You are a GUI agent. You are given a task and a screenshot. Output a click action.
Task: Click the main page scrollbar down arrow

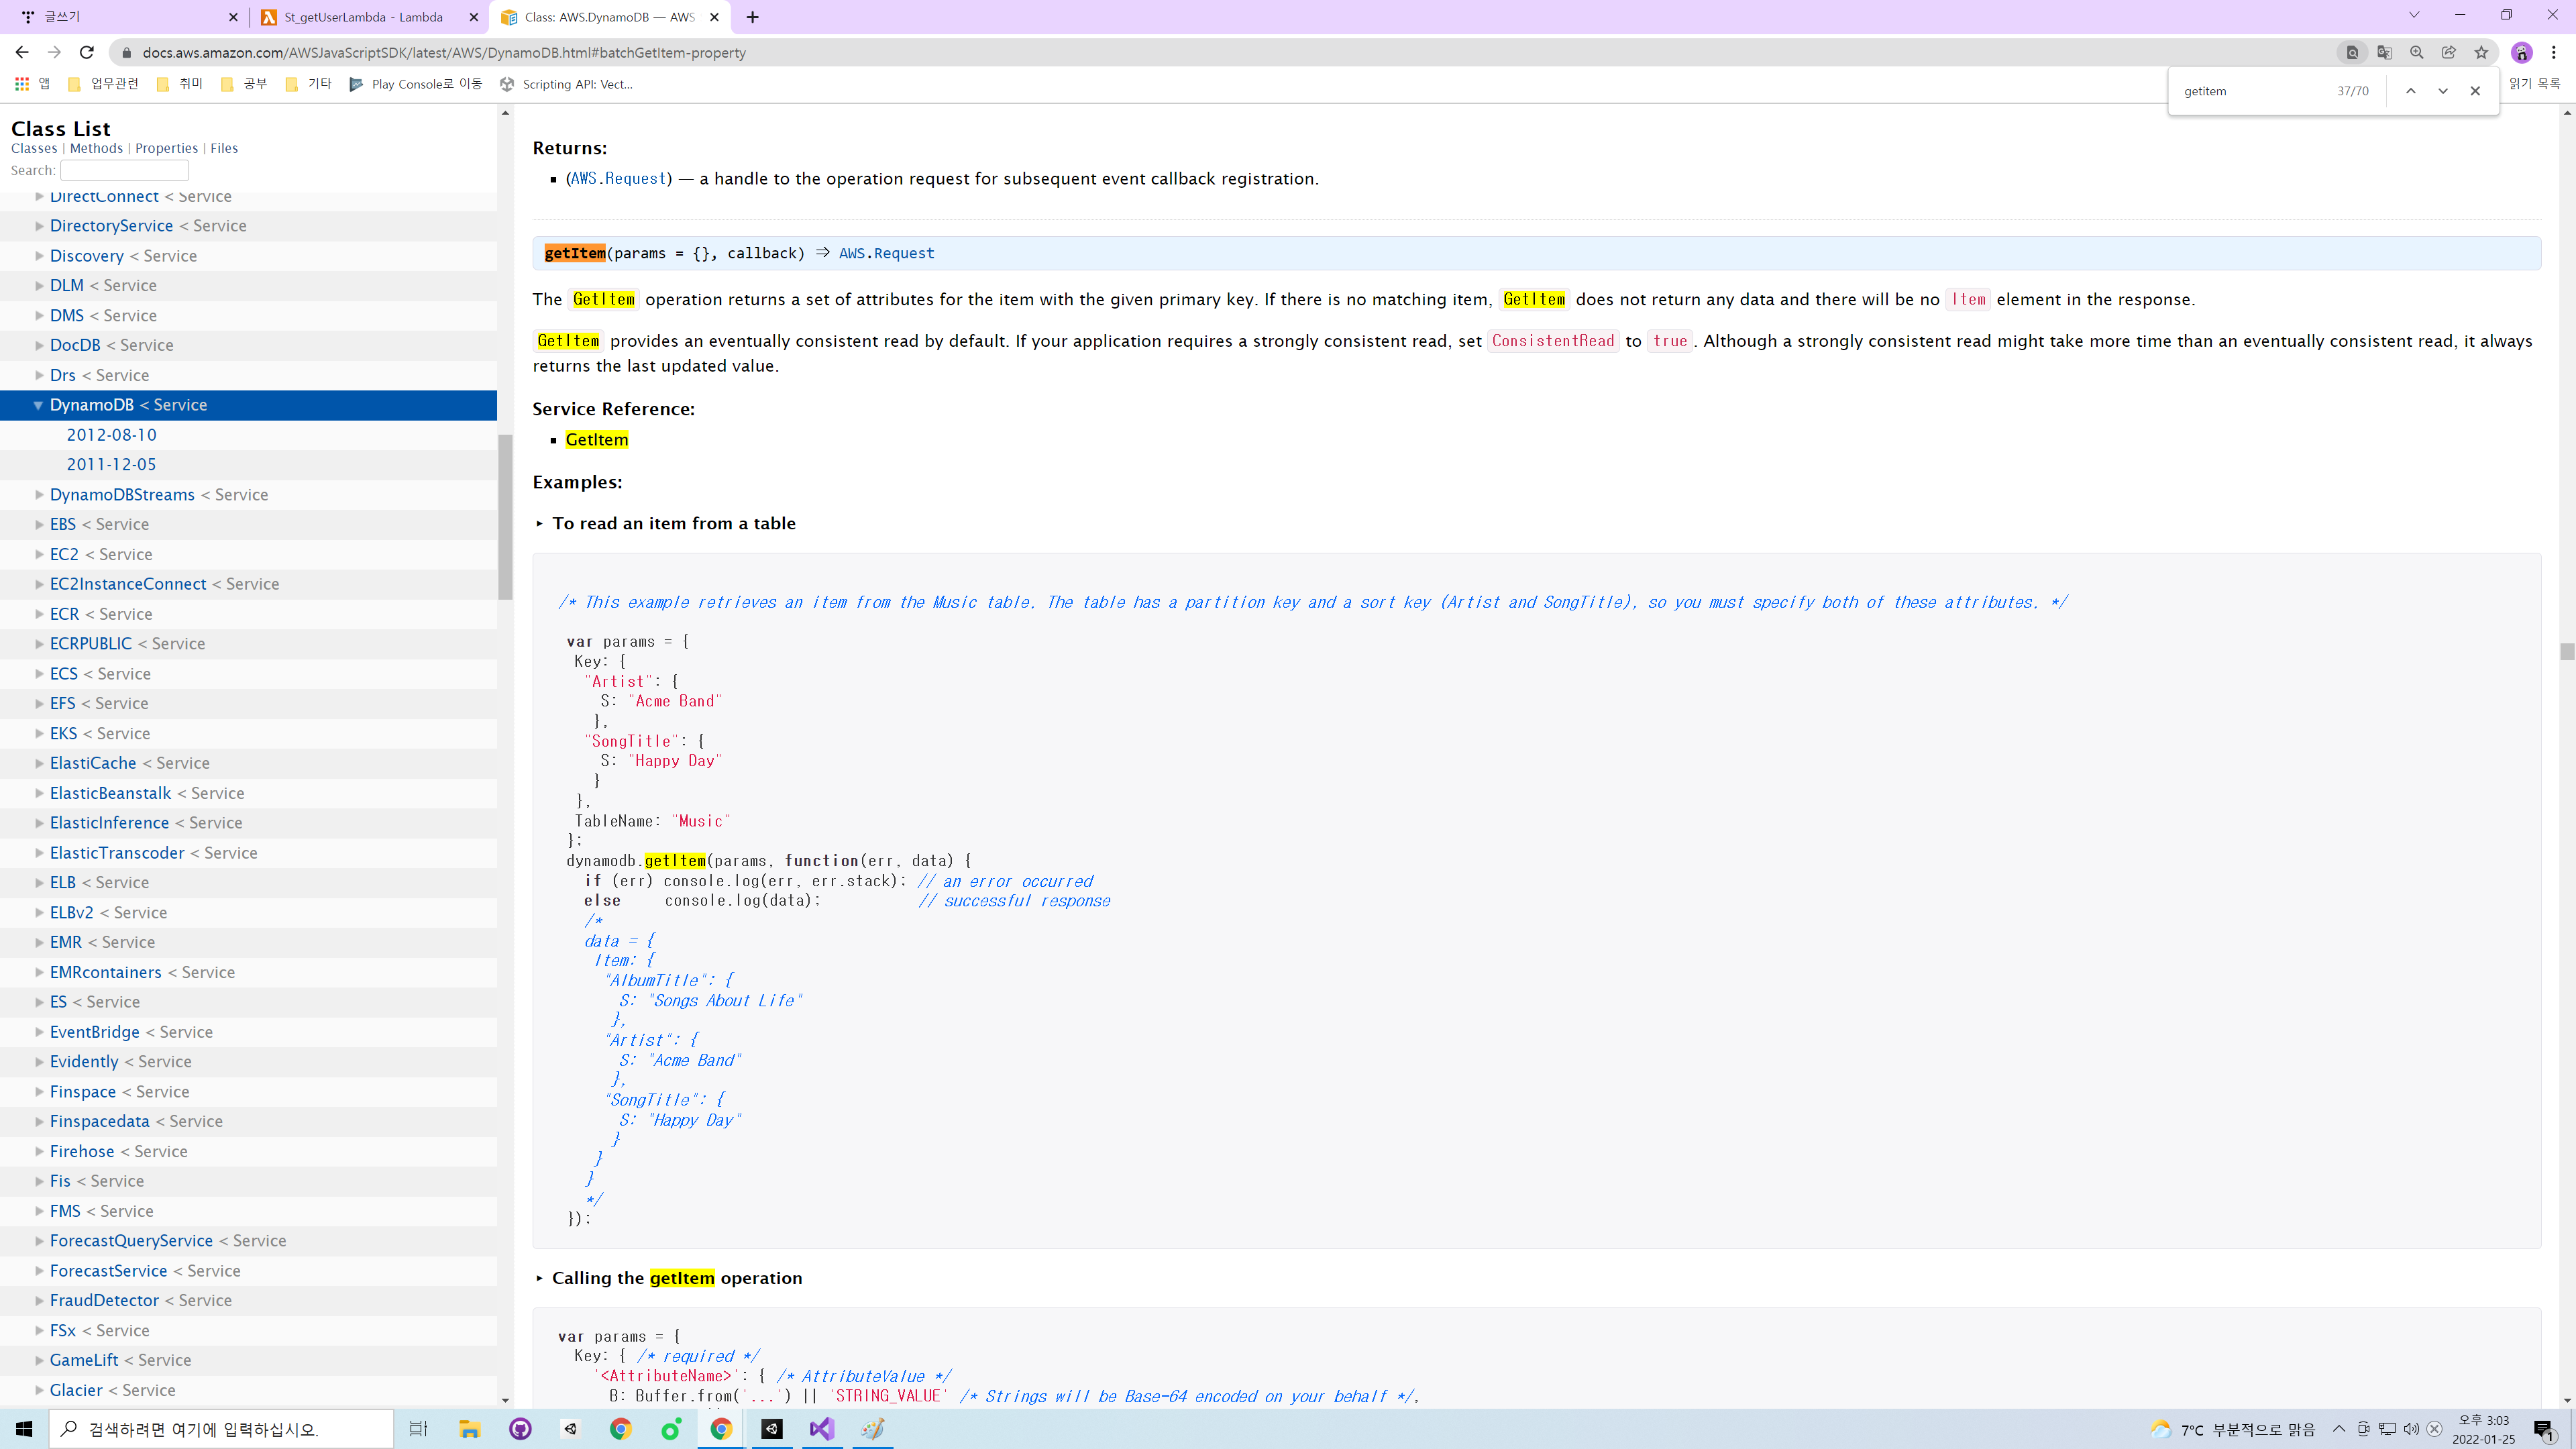coord(2566,1400)
